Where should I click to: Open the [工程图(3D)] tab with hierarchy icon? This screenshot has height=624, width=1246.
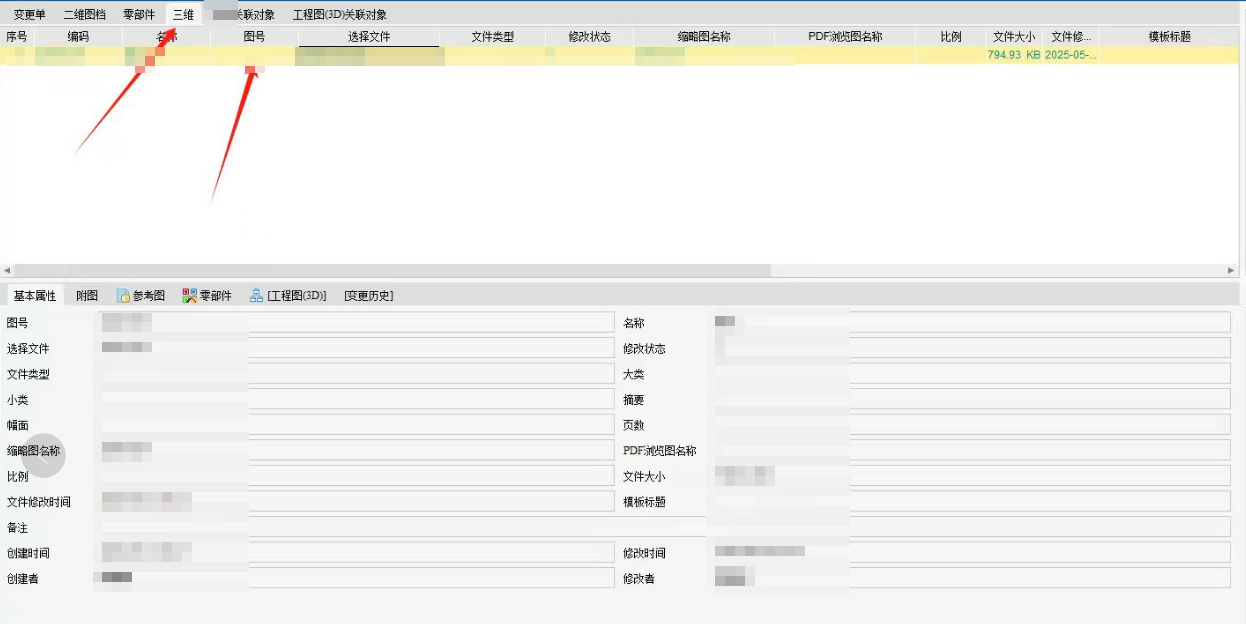point(288,296)
